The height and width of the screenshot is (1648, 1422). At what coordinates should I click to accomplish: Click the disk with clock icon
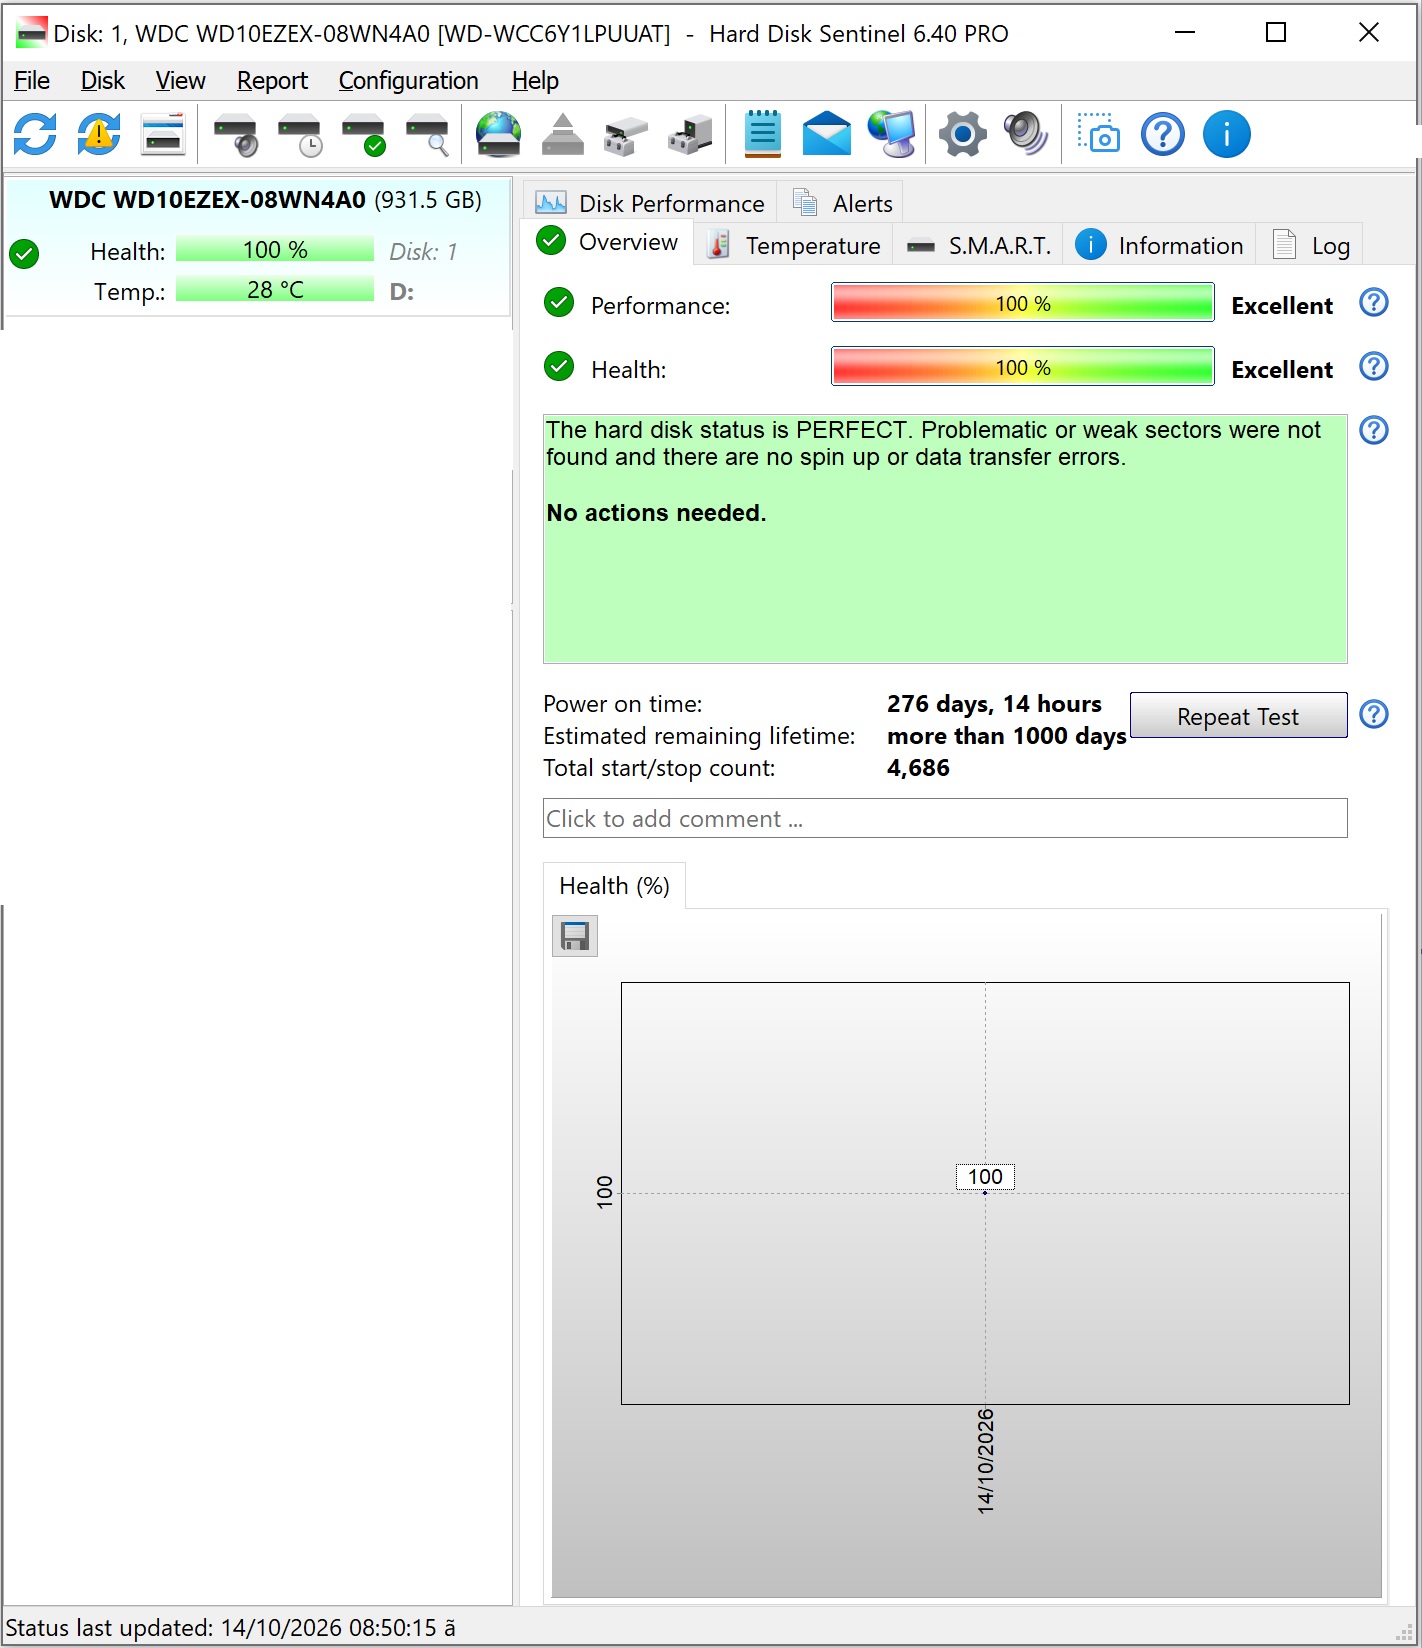point(300,134)
